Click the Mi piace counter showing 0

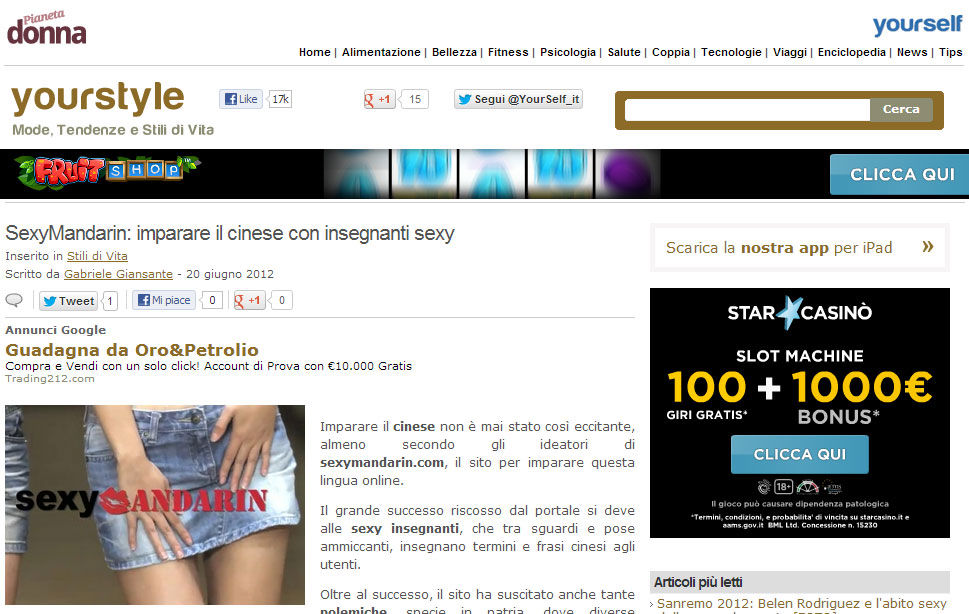tap(212, 300)
